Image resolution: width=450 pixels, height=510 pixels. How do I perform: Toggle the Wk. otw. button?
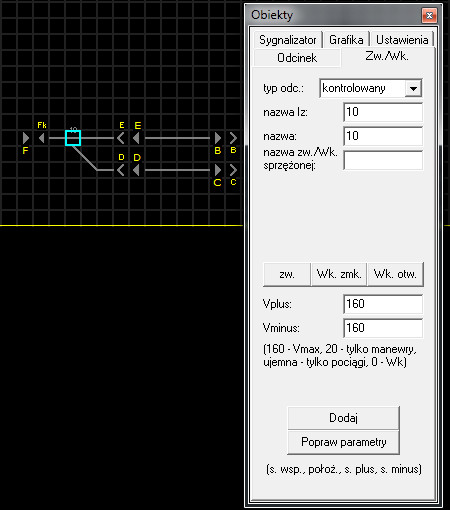[x=395, y=274]
